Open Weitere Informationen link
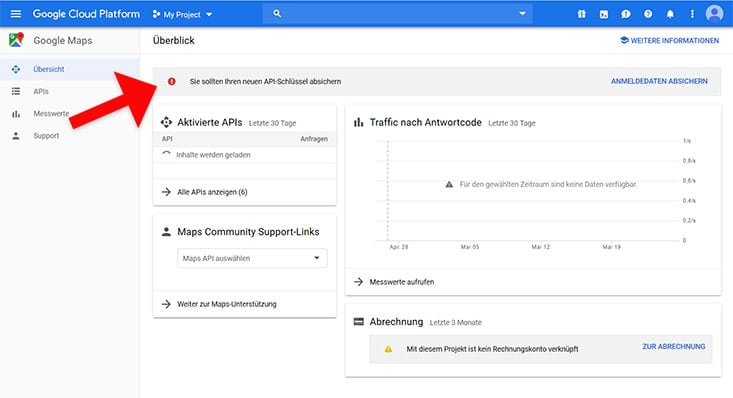Image resolution: width=733 pixels, height=398 pixels. [669, 41]
